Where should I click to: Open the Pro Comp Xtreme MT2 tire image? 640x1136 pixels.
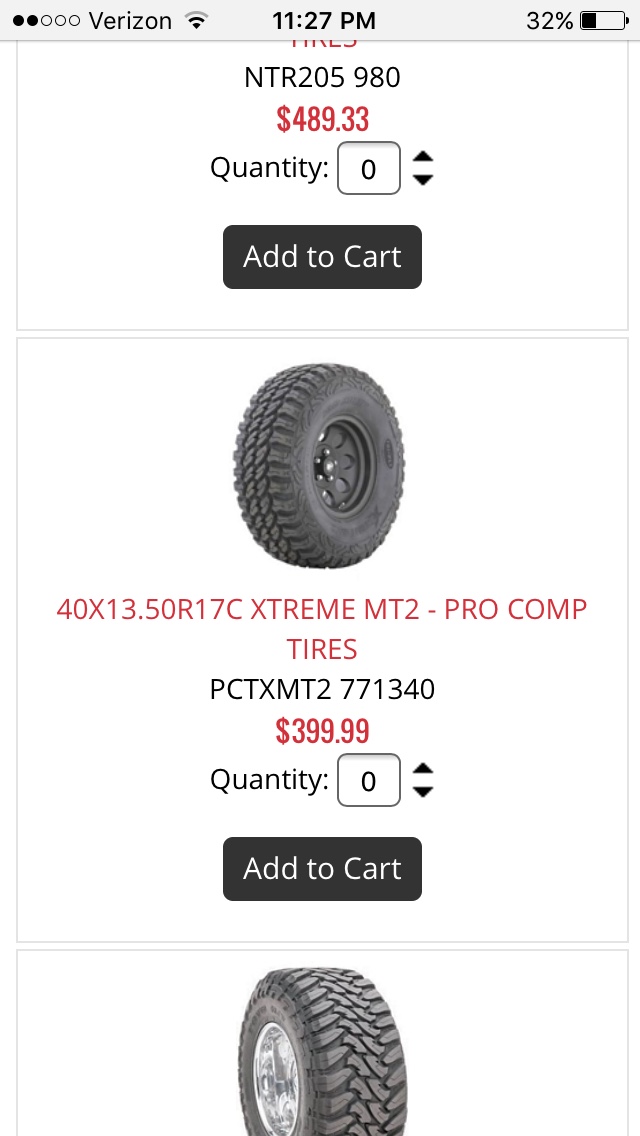(322, 466)
